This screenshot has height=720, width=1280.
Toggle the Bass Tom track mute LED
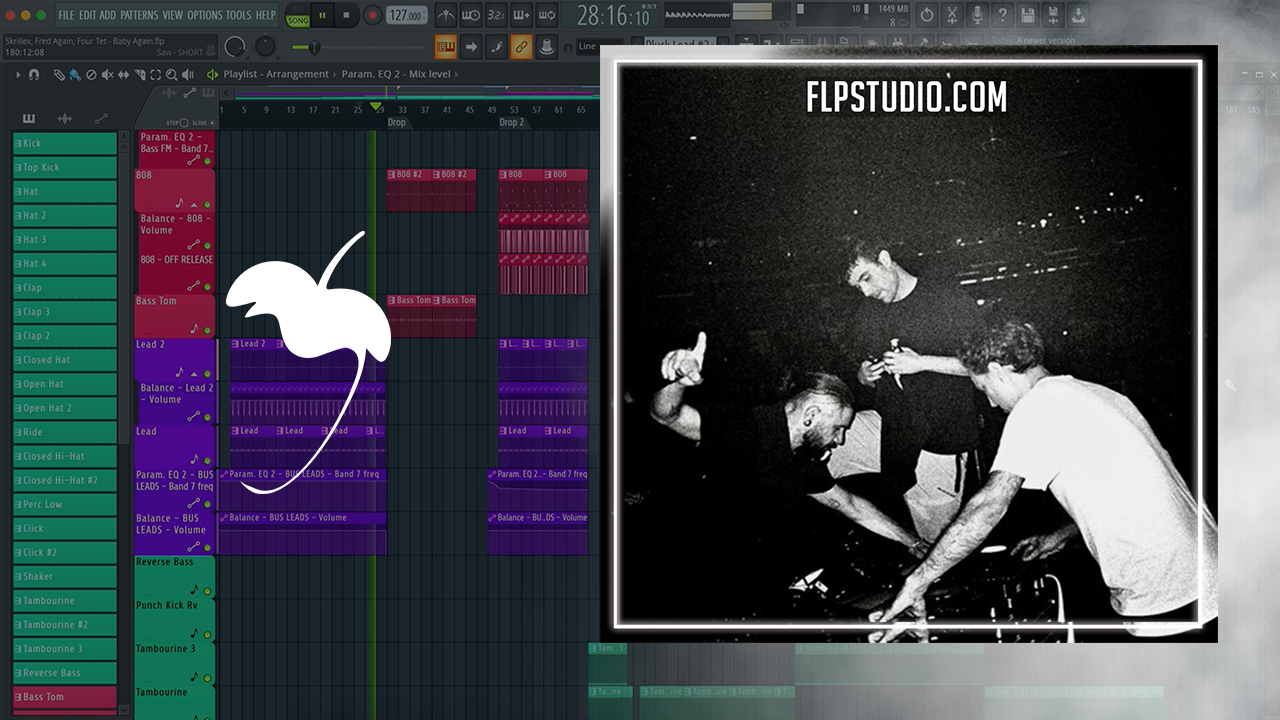pos(208,330)
